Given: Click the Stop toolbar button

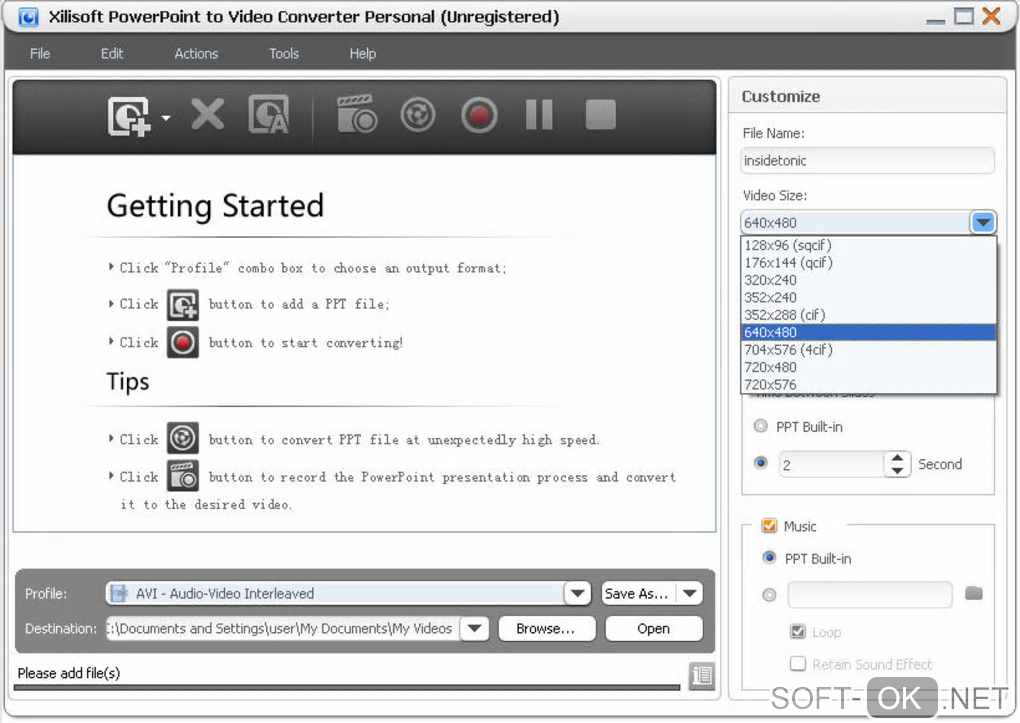Looking at the screenshot, I should [600, 115].
